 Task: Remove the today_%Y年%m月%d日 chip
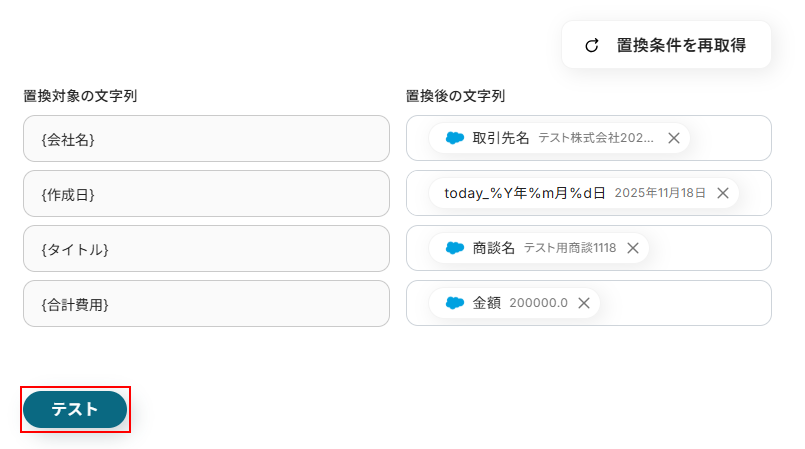[723, 193]
